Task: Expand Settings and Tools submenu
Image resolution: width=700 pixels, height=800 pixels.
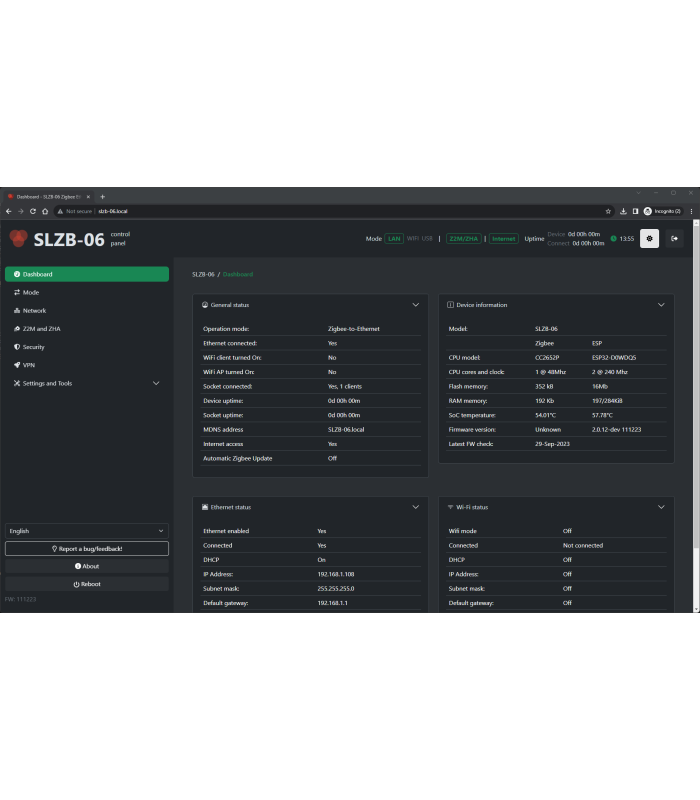Action: 155,383
